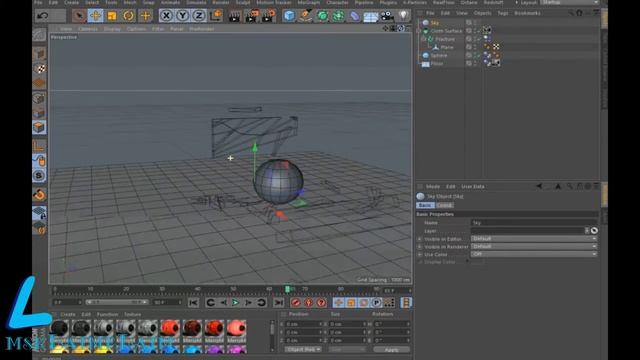The width and height of the screenshot is (640, 360).
Task: Click the Apply button in Coordinates
Action: (x=391, y=350)
